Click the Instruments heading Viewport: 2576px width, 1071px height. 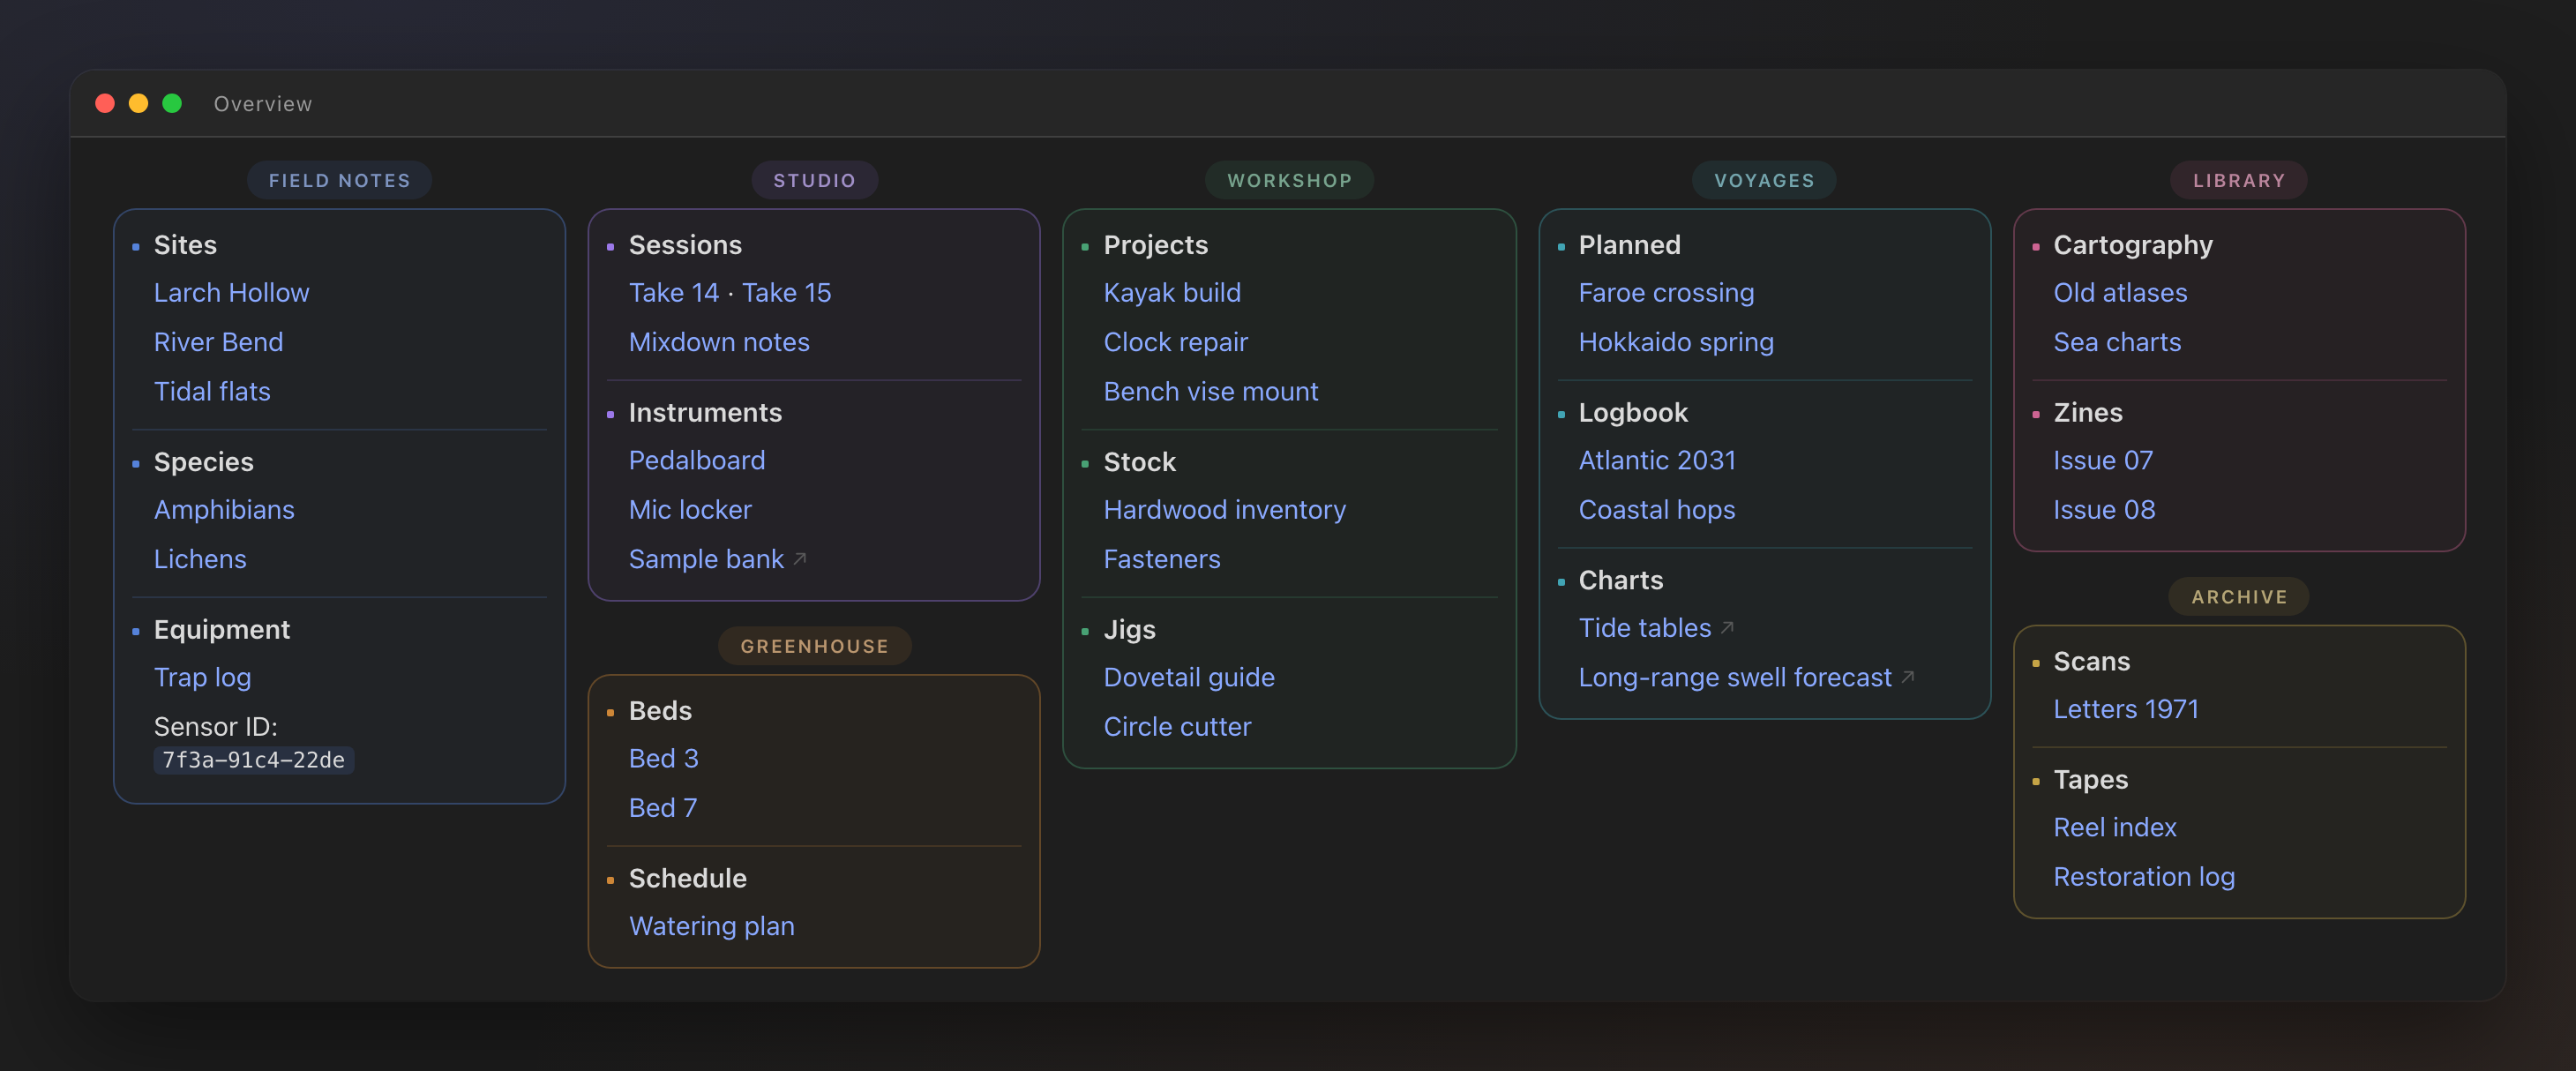[x=705, y=413]
